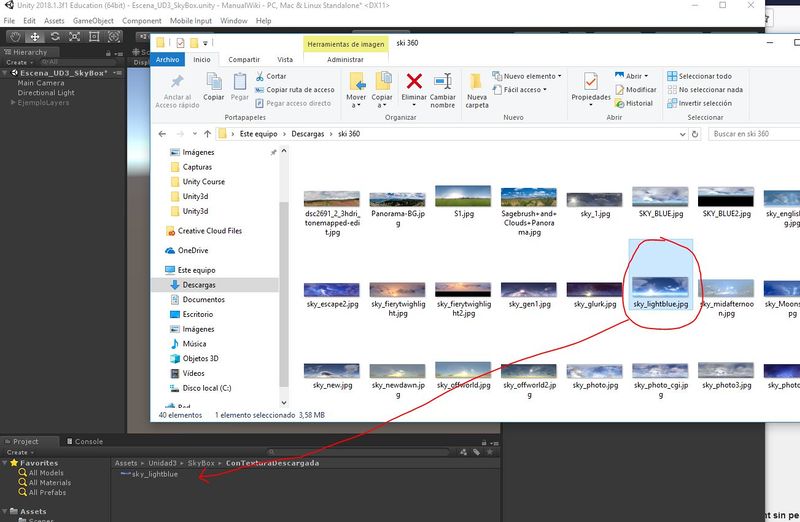Switch to the Compartir ribbon tab
The height and width of the screenshot is (522, 800).
[244, 59]
